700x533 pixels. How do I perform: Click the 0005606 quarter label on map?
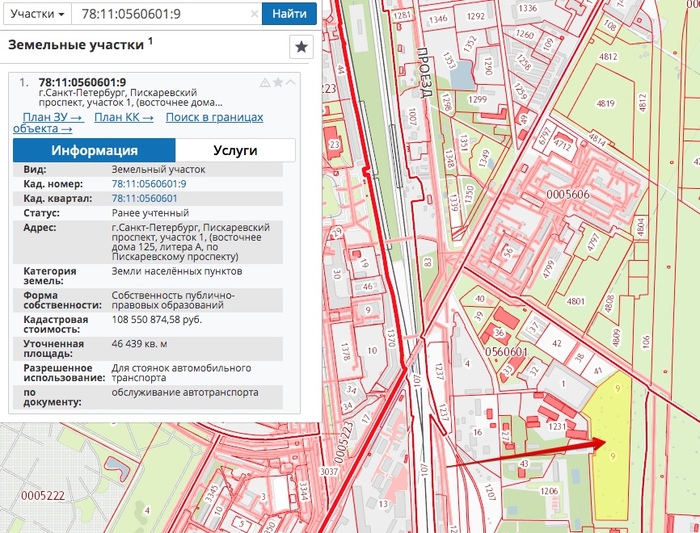pos(569,193)
